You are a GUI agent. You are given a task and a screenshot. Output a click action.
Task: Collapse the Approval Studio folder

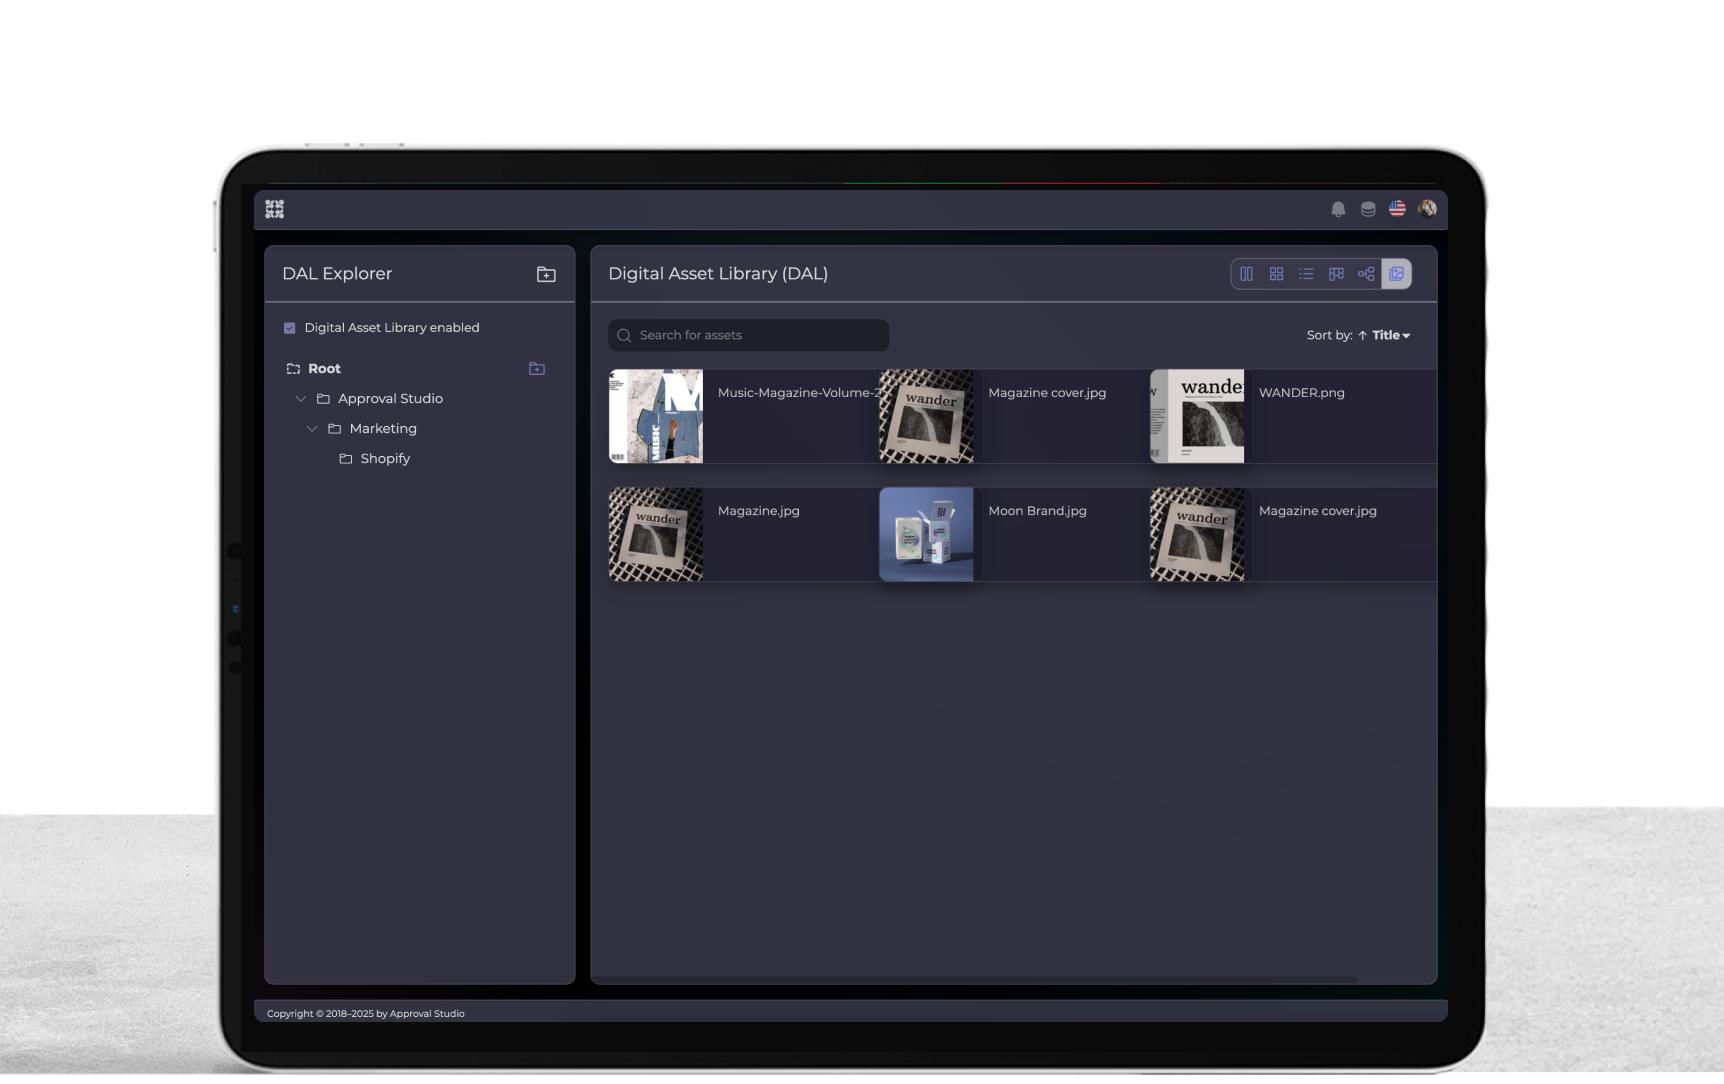(301, 399)
